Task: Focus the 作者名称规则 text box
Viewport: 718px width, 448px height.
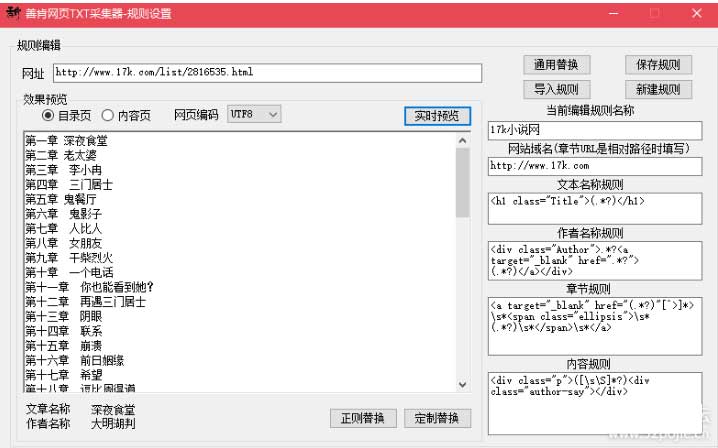Action: click(x=595, y=261)
